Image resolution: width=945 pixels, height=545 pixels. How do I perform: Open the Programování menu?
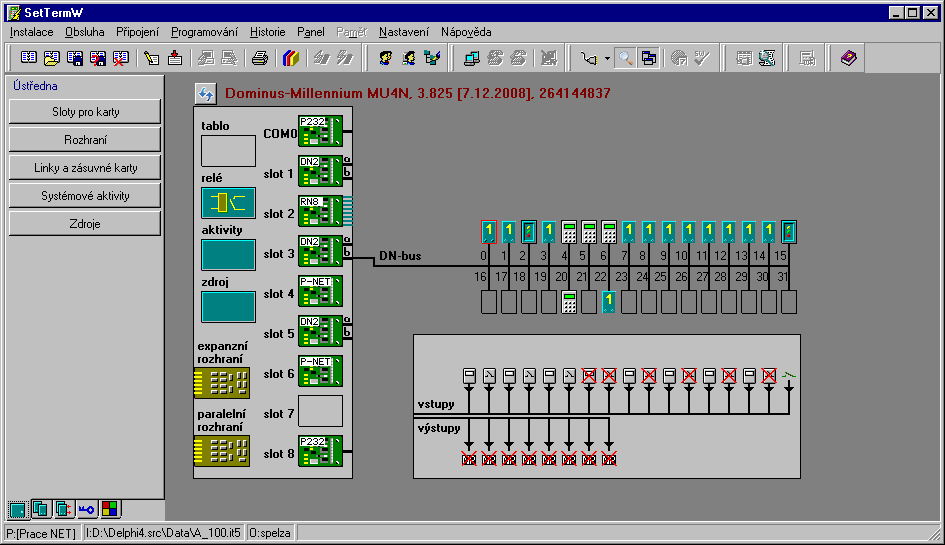tap(204, 32)
